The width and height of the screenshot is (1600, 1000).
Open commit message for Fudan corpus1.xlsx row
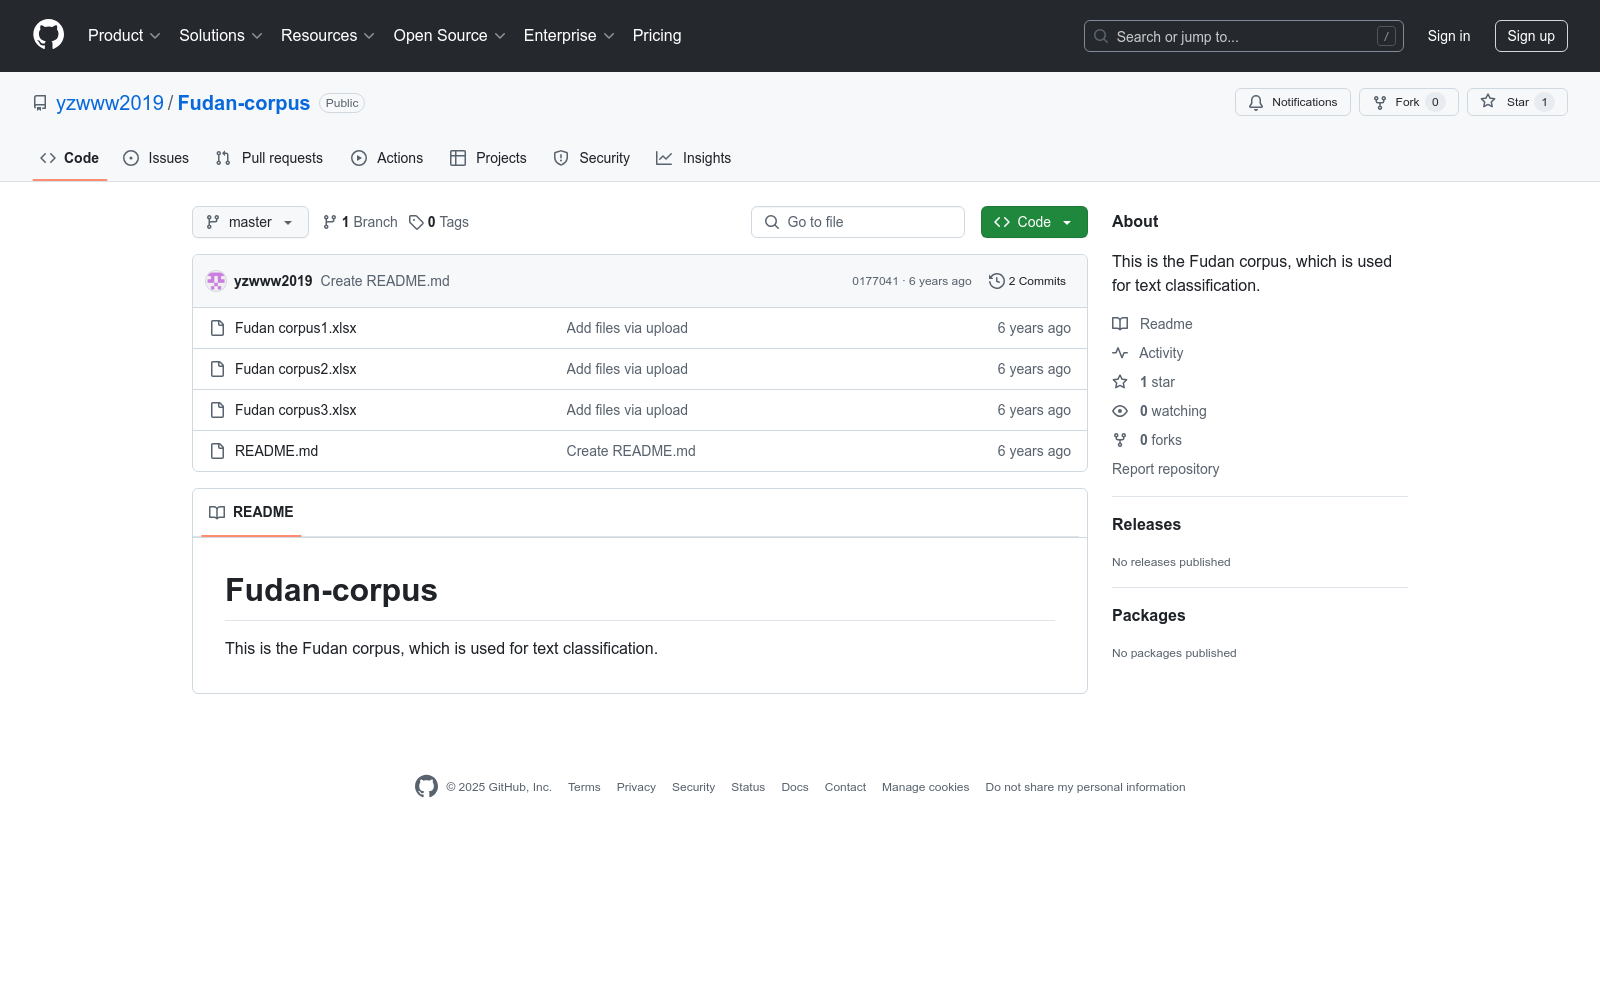pos(627,328)
